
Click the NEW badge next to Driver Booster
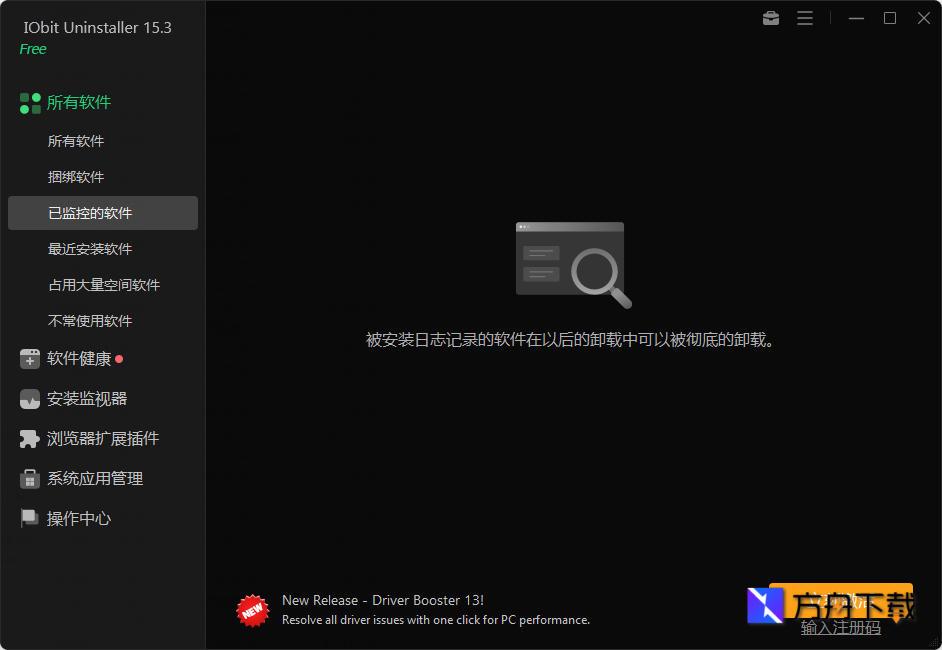pyautogui.click(x=252, y=610)
